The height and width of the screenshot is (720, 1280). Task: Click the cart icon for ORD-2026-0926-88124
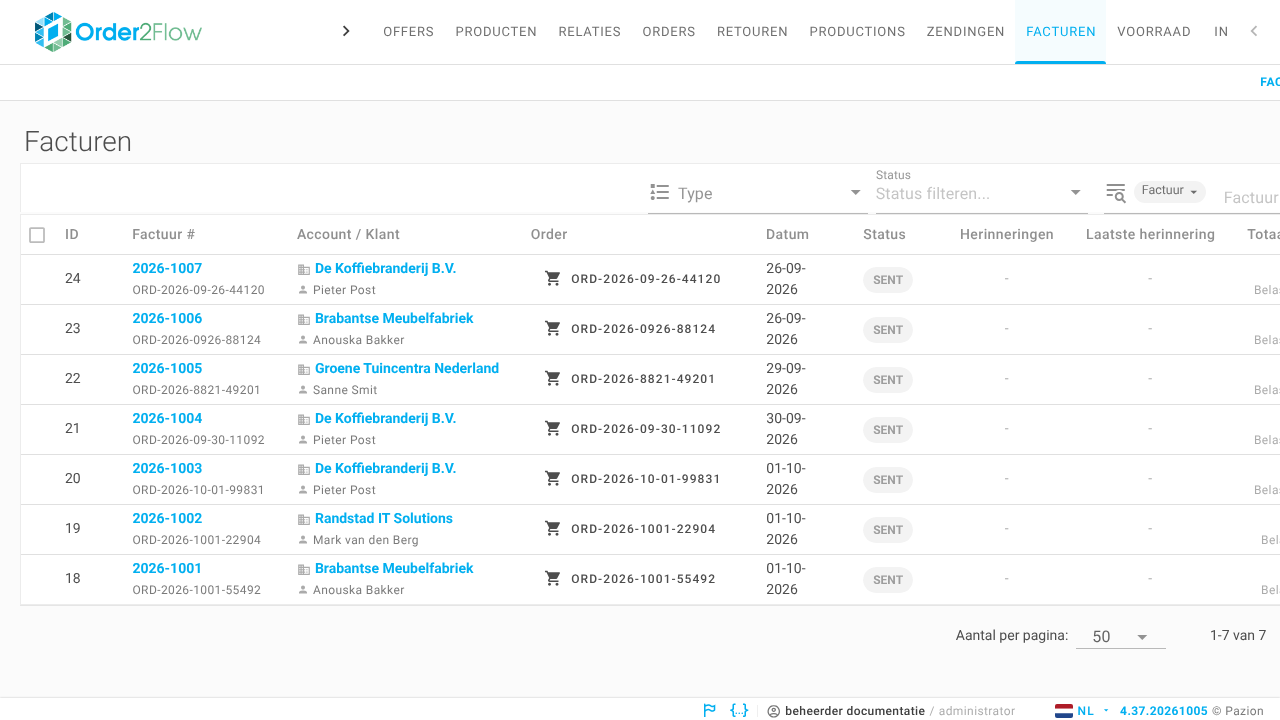553,328
